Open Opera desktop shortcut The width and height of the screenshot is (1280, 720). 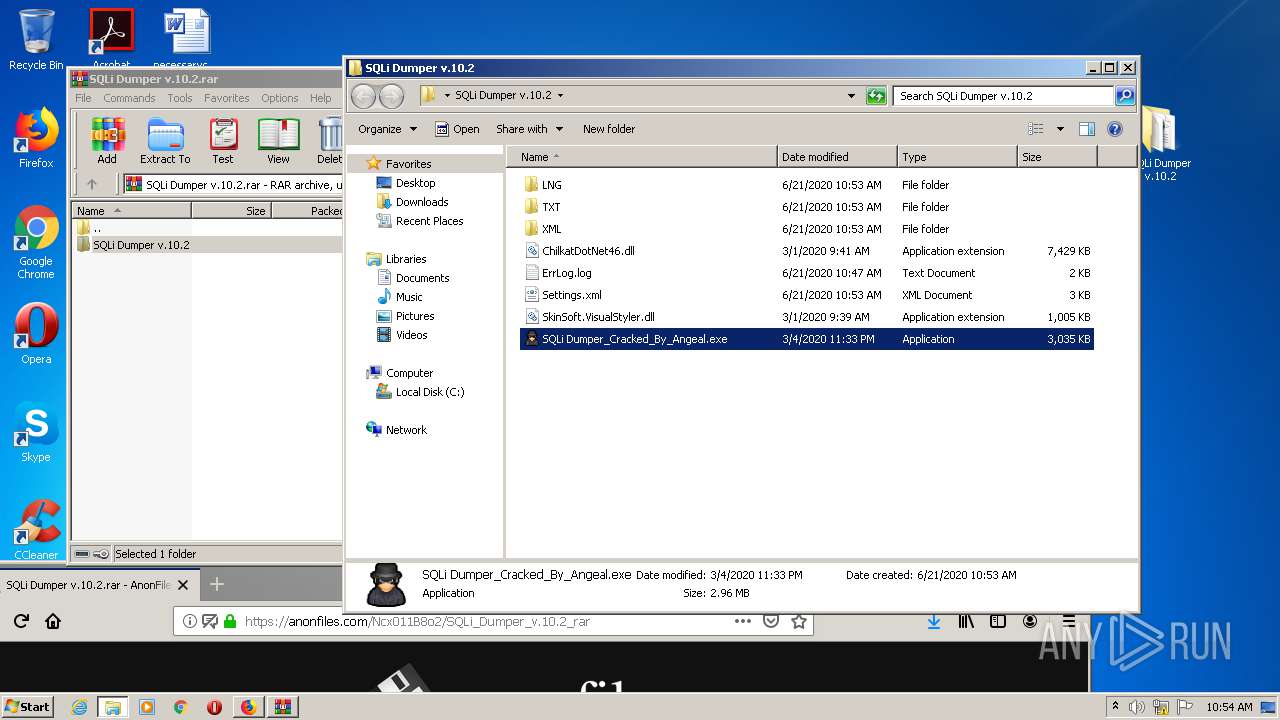(x=36, y=335)
